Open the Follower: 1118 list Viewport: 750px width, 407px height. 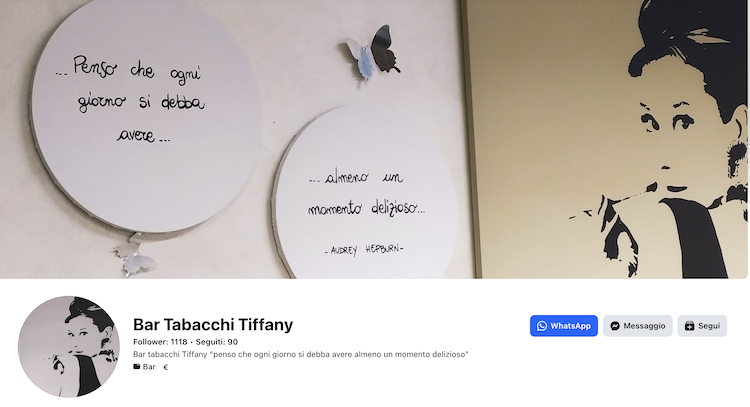(x=160, y=342)
